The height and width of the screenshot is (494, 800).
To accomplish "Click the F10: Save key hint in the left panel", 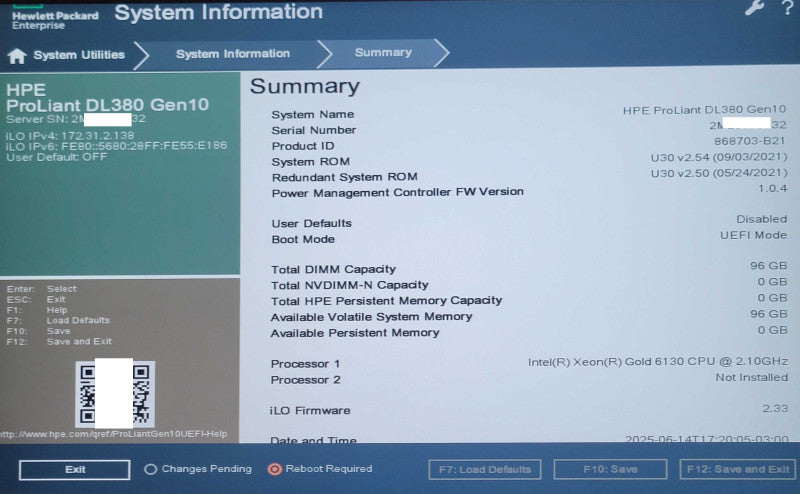I will coord(38,331).
